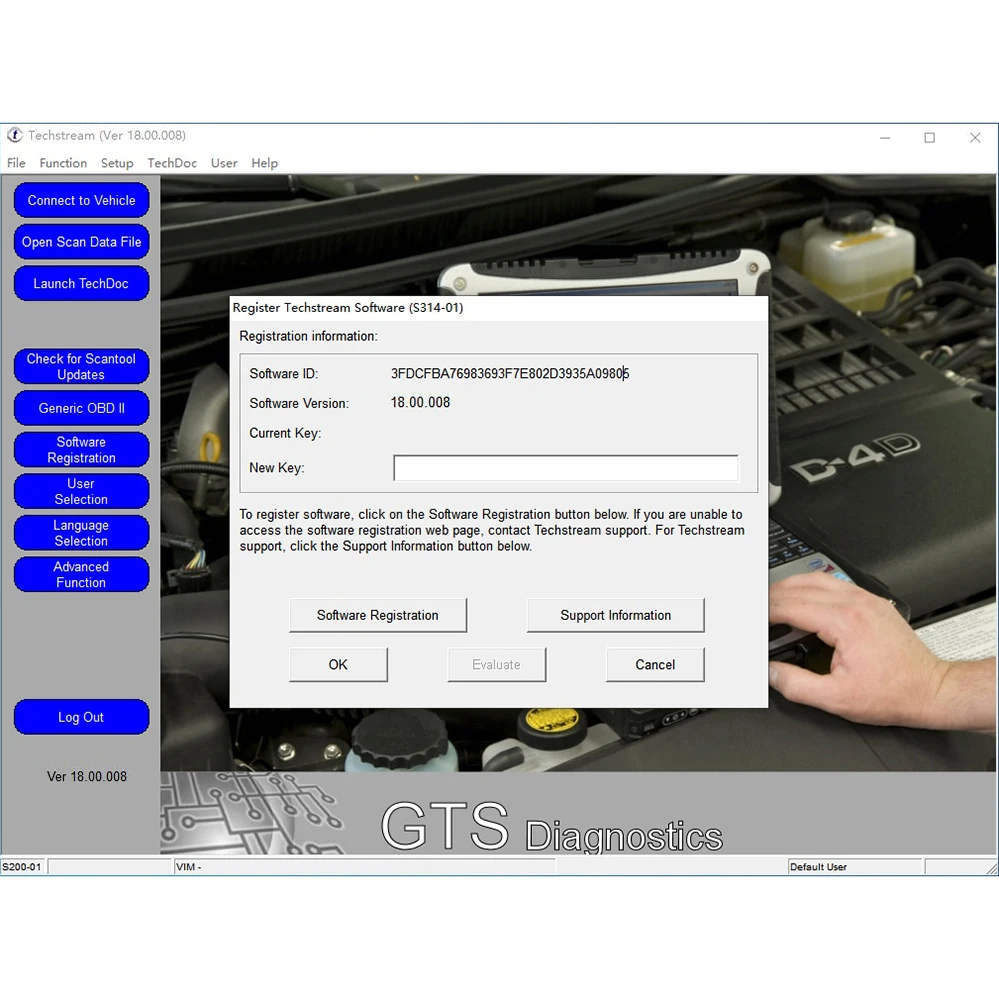This screenshot has width=999, height=999.
Task: Select Generic OBD II button
Action: point(82,408)
